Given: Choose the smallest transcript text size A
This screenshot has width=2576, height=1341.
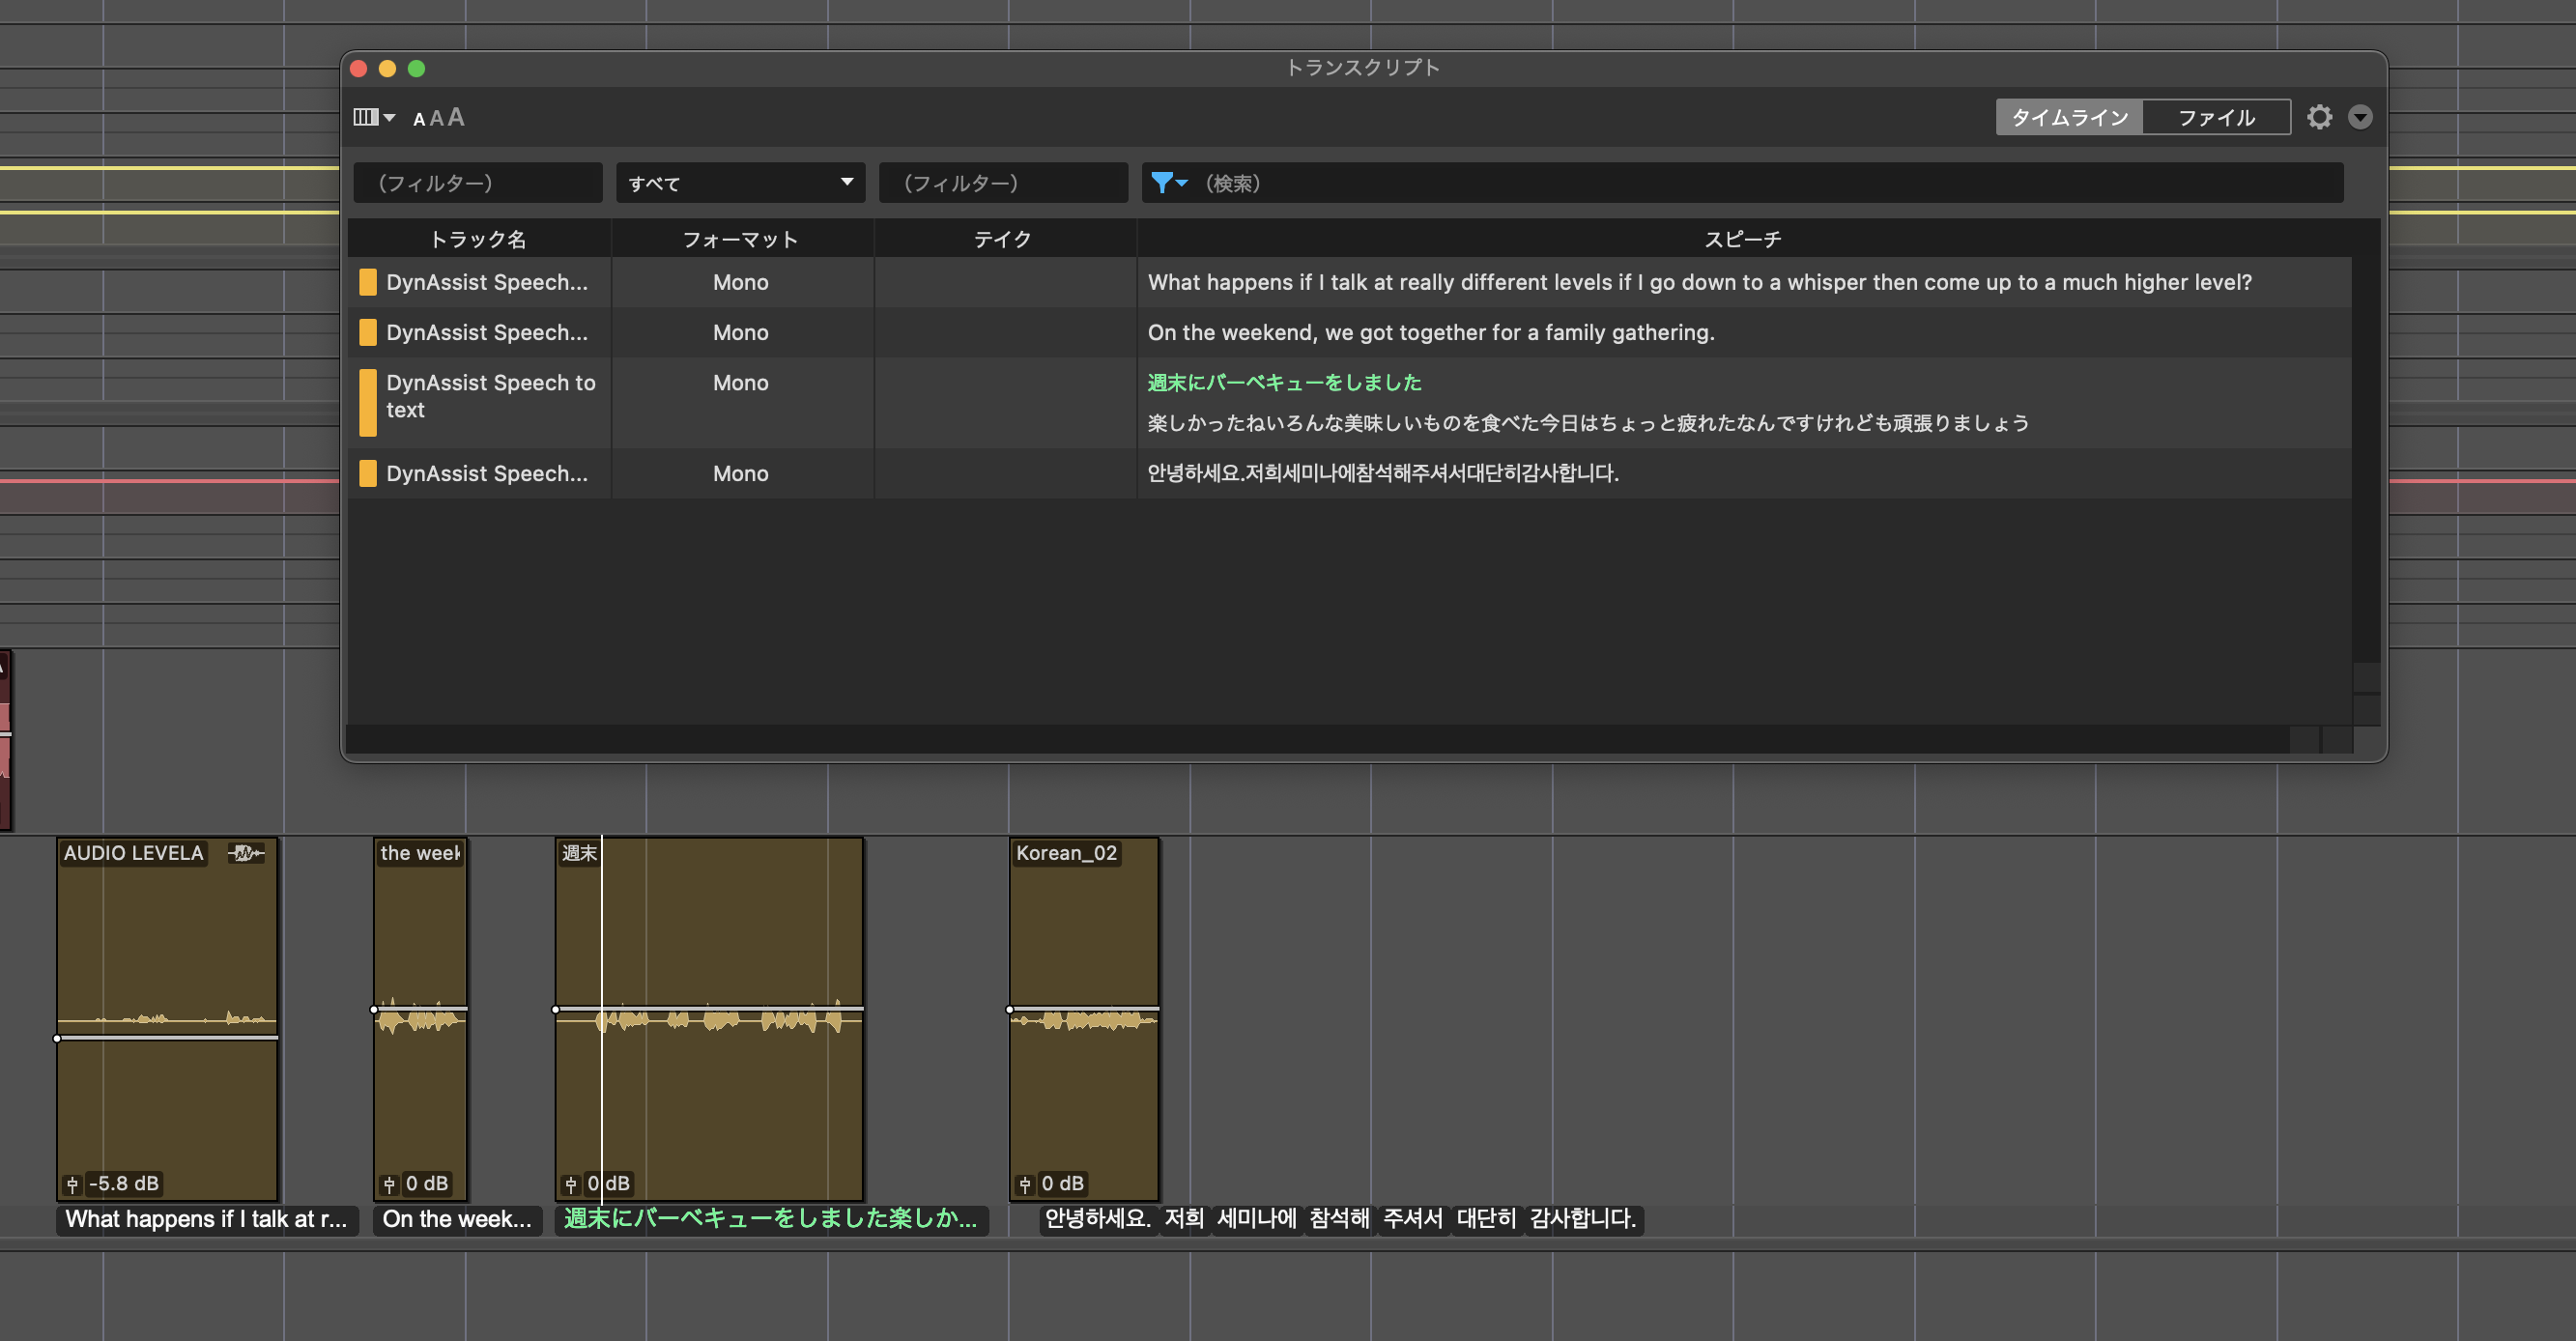Looking at the screenshot, I should (419, 120).
